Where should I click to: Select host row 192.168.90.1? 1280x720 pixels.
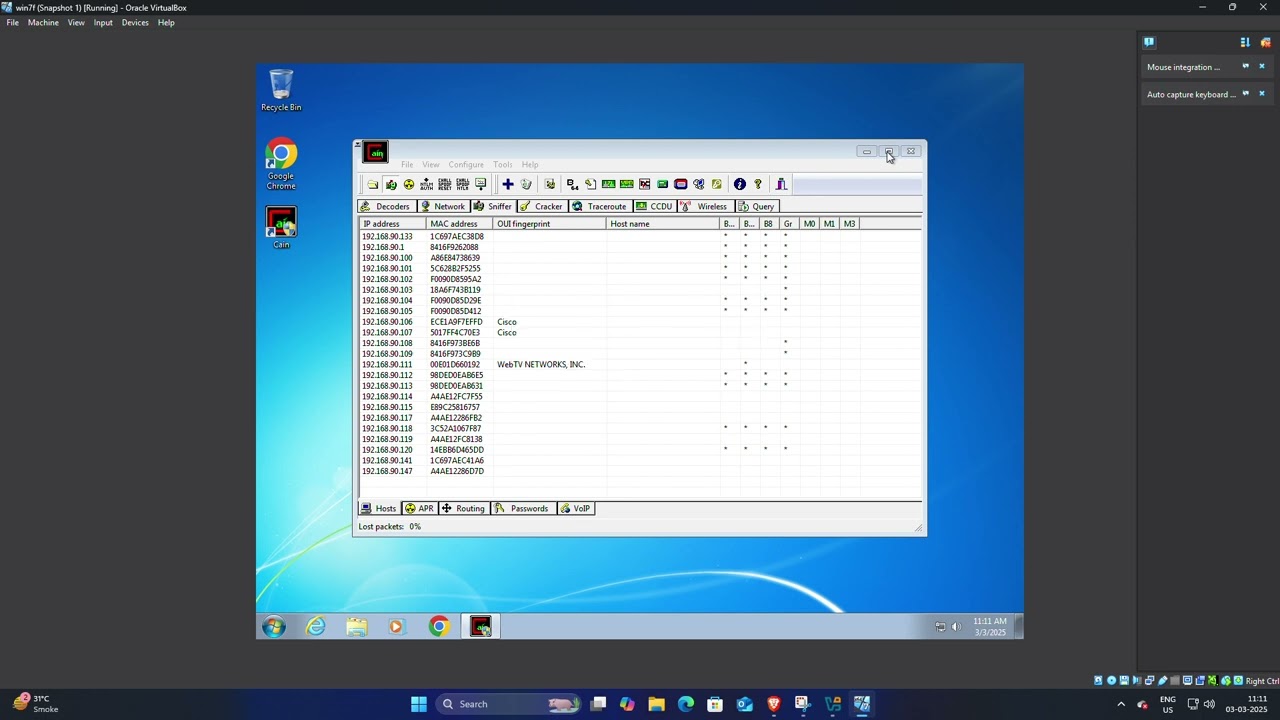click(x=640, y=247)
